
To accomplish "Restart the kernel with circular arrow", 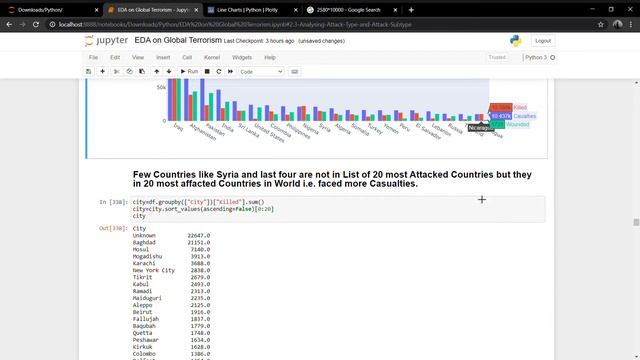I will tap(219, 71).
